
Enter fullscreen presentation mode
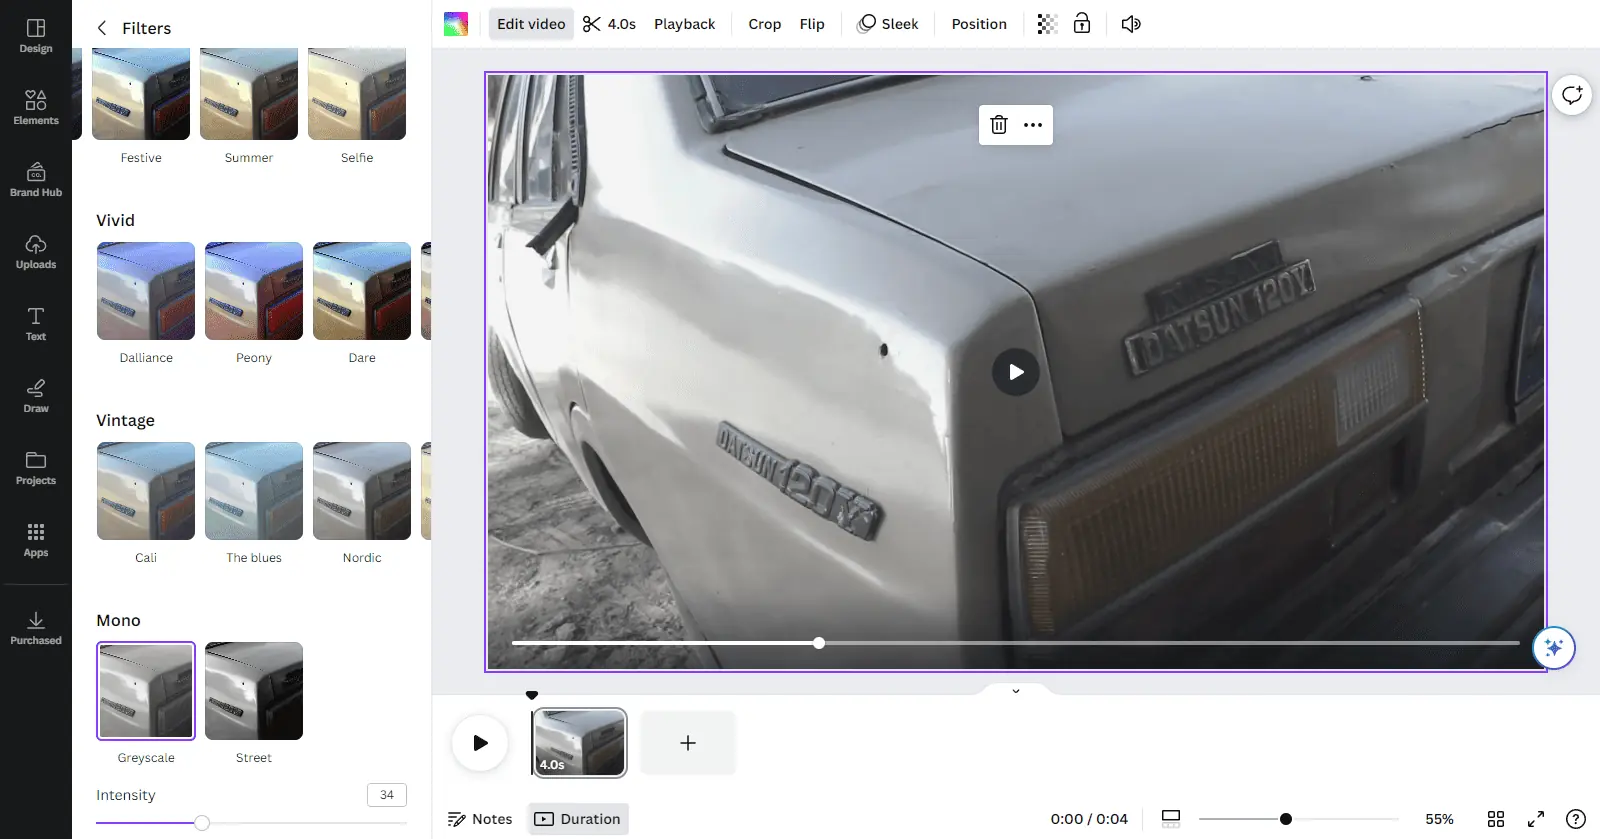(1536, 819)
